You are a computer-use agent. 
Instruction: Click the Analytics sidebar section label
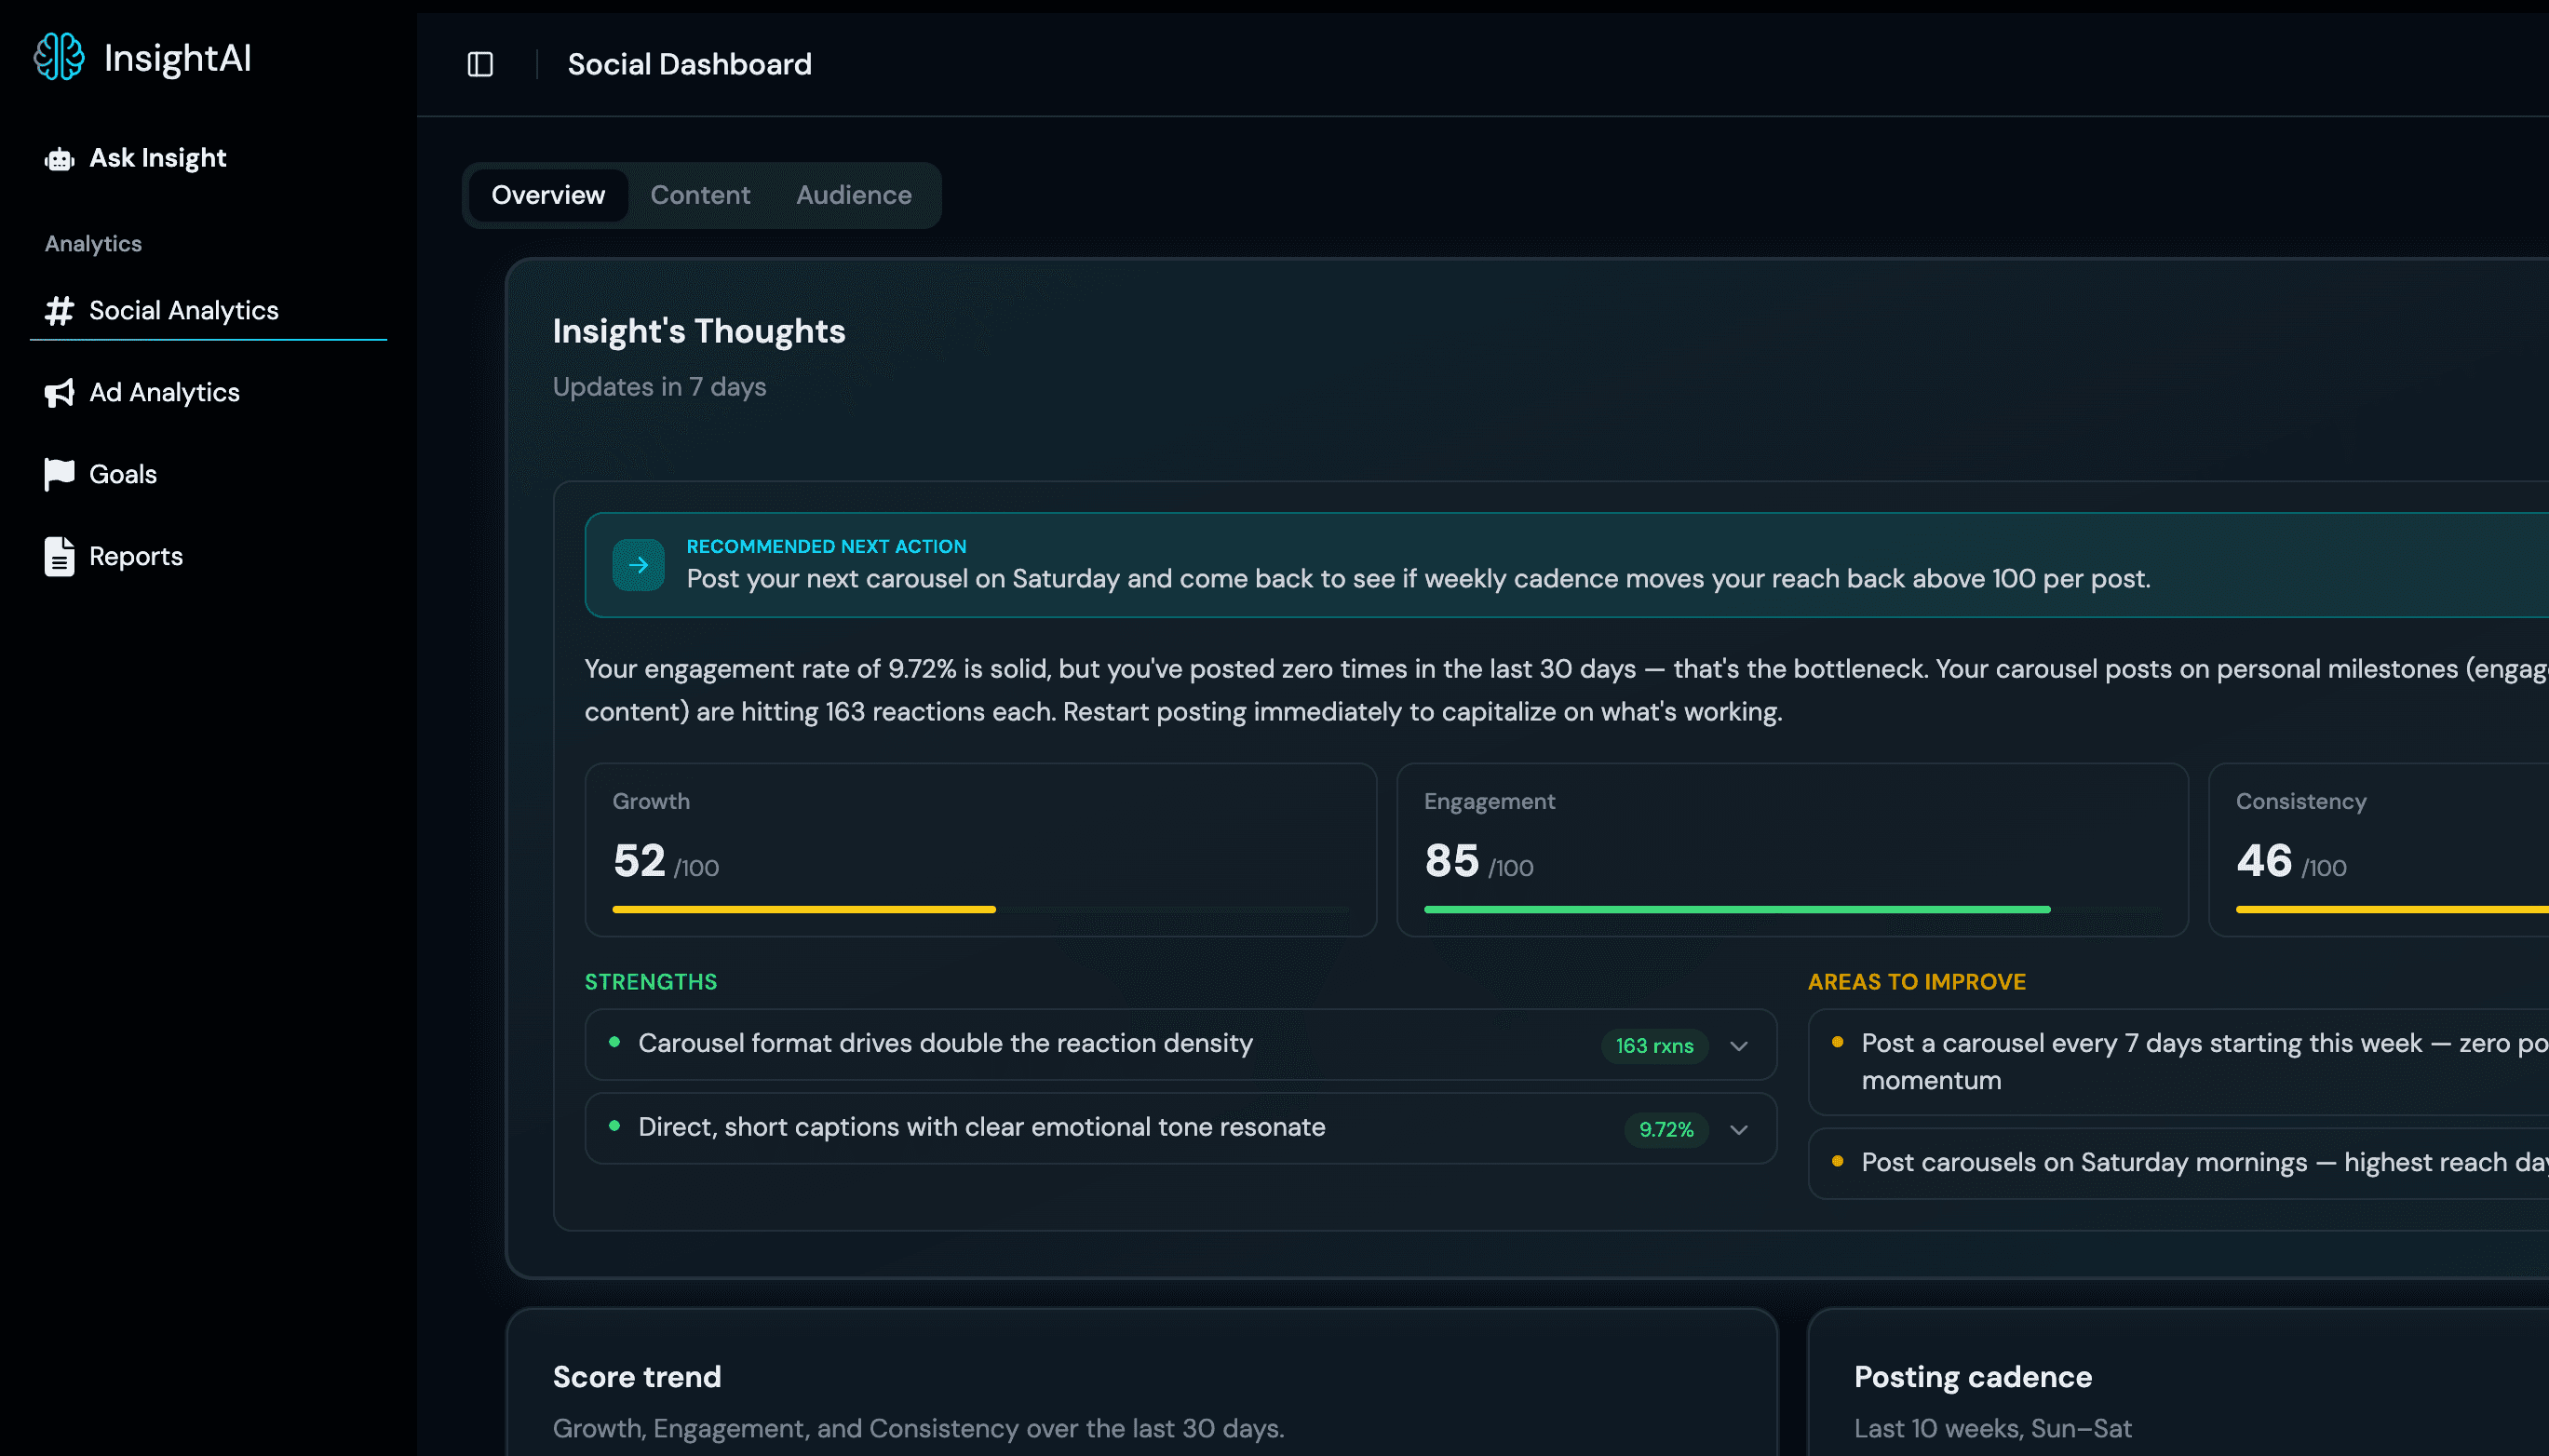[x=93, y=244]
